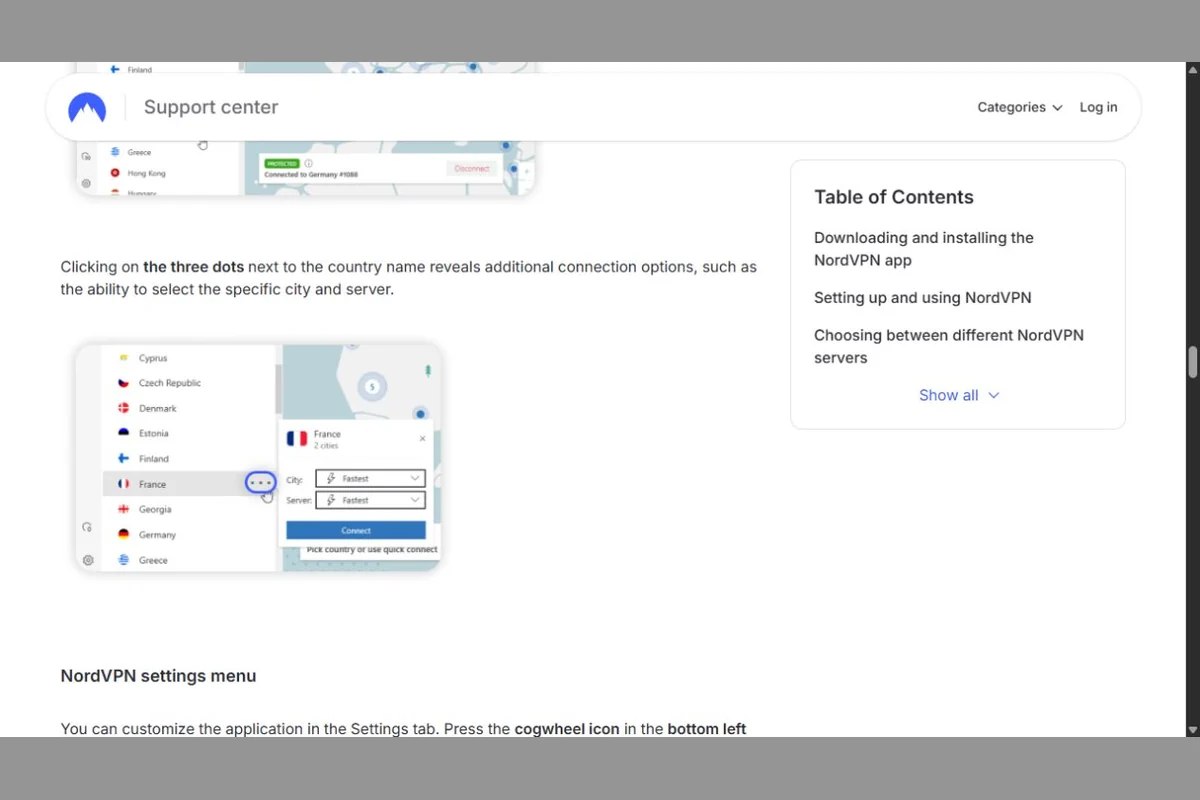The image size is (1200, 800).
Task: Click the scrollbar up arrow
Action: tap(1192, 70)
